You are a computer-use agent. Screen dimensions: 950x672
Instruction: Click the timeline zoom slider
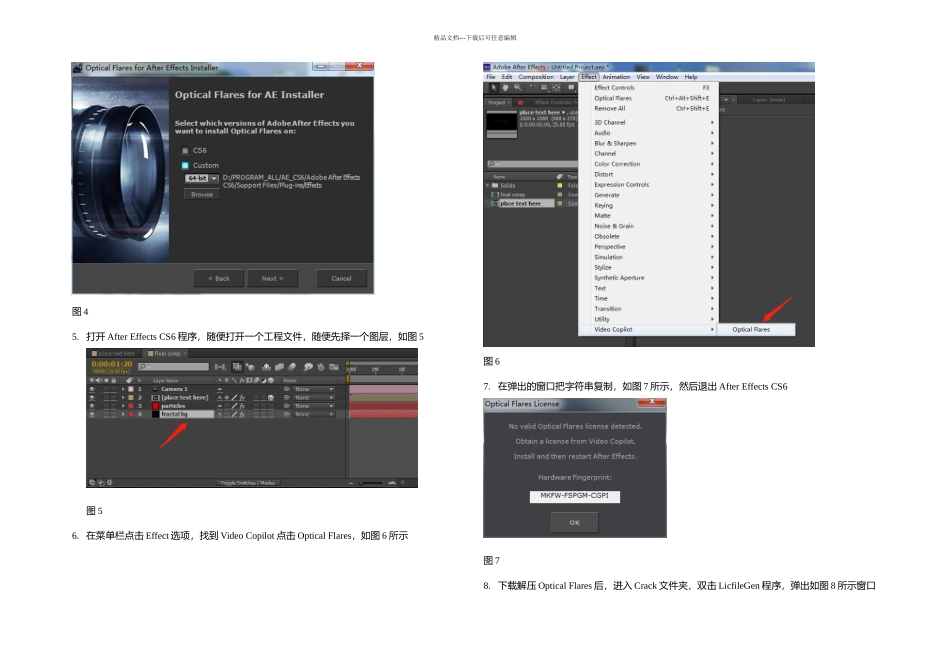pyautogui.click(x=371, y=483)
